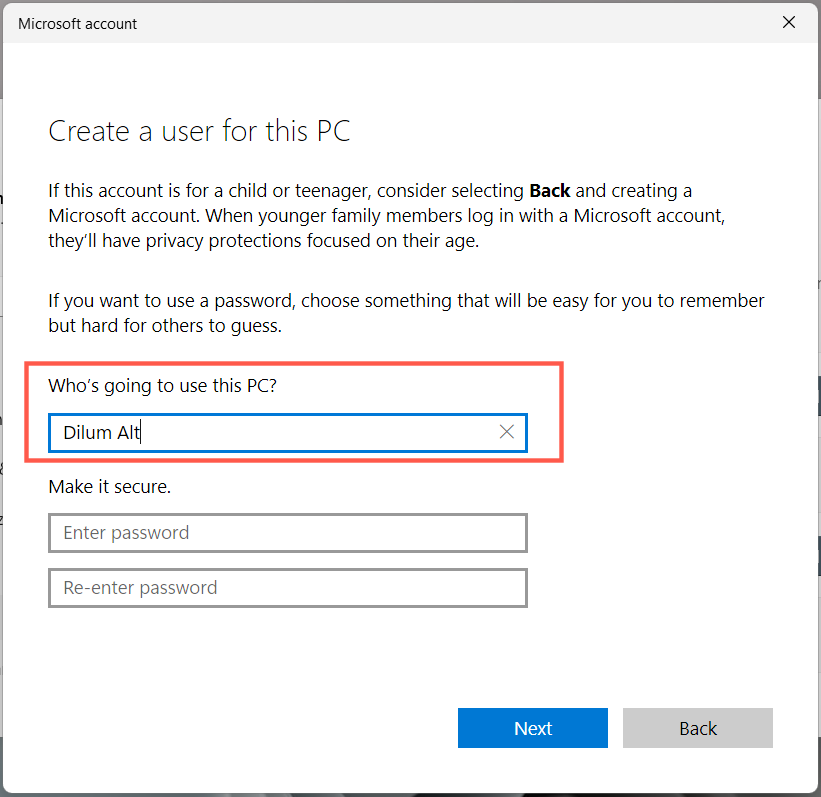Close the Microsoft account dialog
The image size is (821, 797).
click(789, 23)
